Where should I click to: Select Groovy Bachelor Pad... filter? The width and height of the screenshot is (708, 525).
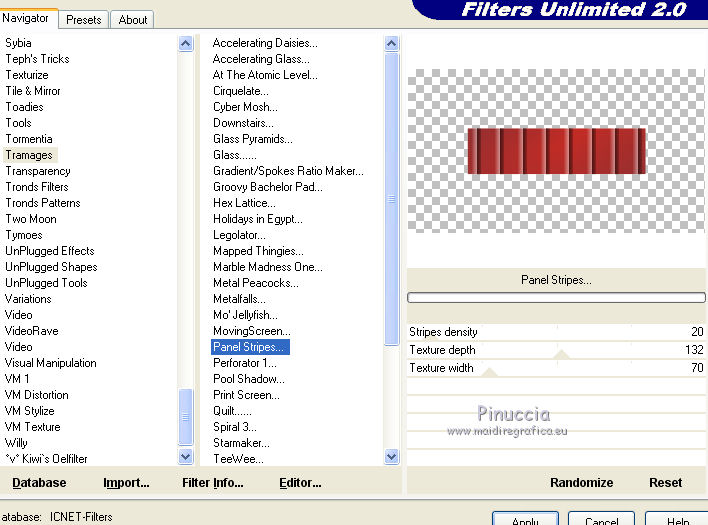coord(268,187)
